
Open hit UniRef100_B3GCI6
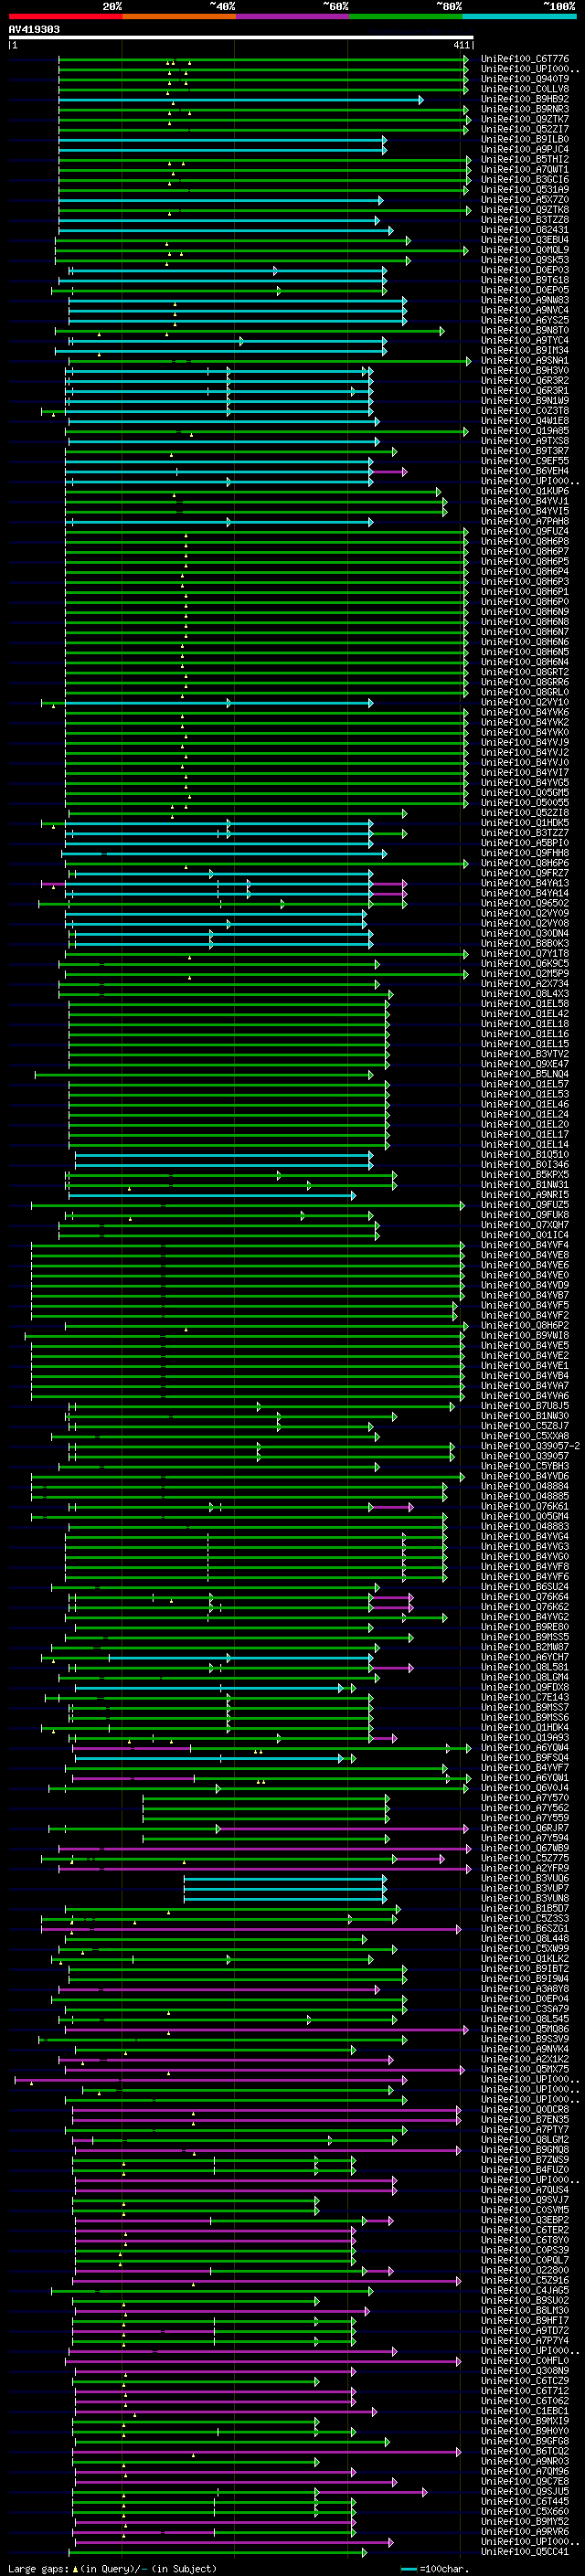(x=524, y=180)
